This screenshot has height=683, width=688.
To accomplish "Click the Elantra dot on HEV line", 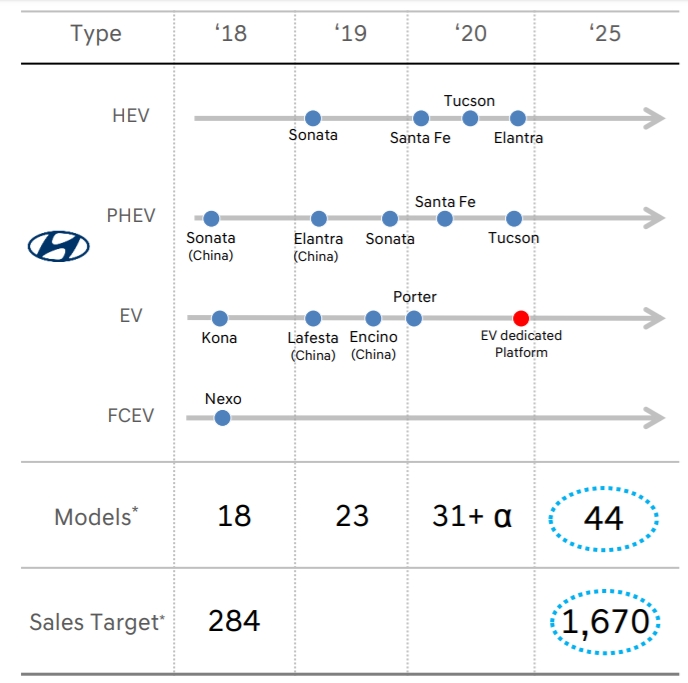I will point(518,118).
